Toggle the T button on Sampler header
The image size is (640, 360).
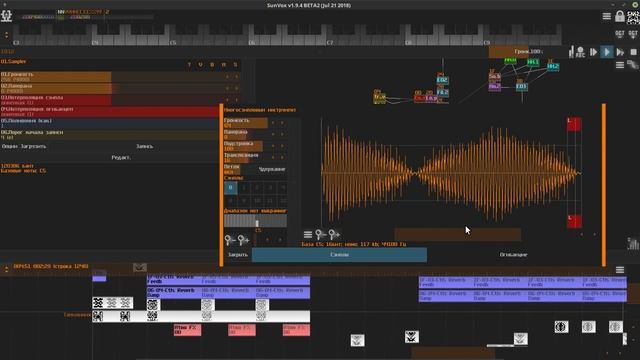point(189,64)
